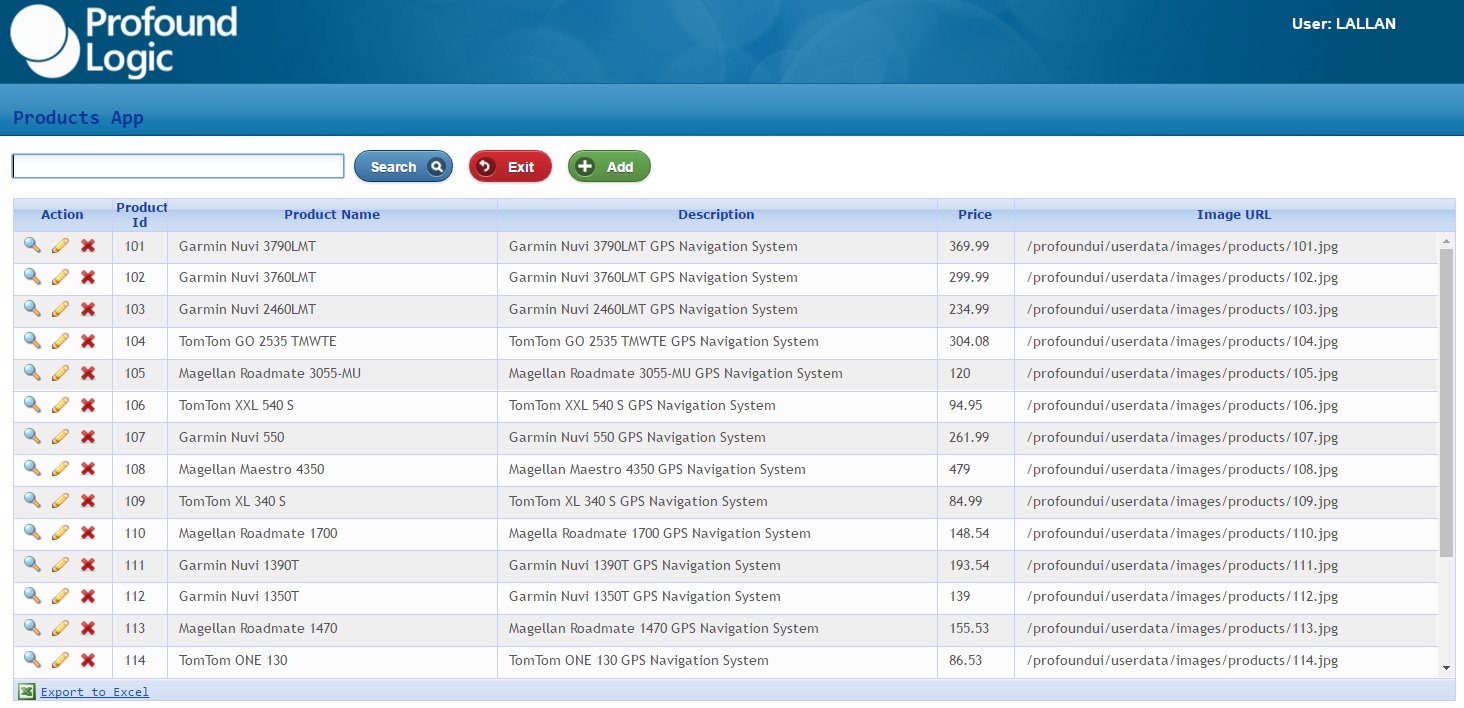This screenshot has width=1464, height=708.
Task: View details for Garmin Nuvi 3760LMT row
Action: pos(32,277)
